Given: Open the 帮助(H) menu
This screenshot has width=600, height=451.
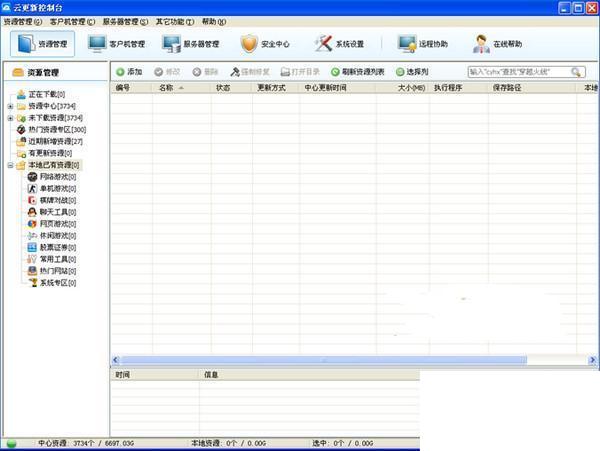Looking at the screenshot, I should coord(214,22).
